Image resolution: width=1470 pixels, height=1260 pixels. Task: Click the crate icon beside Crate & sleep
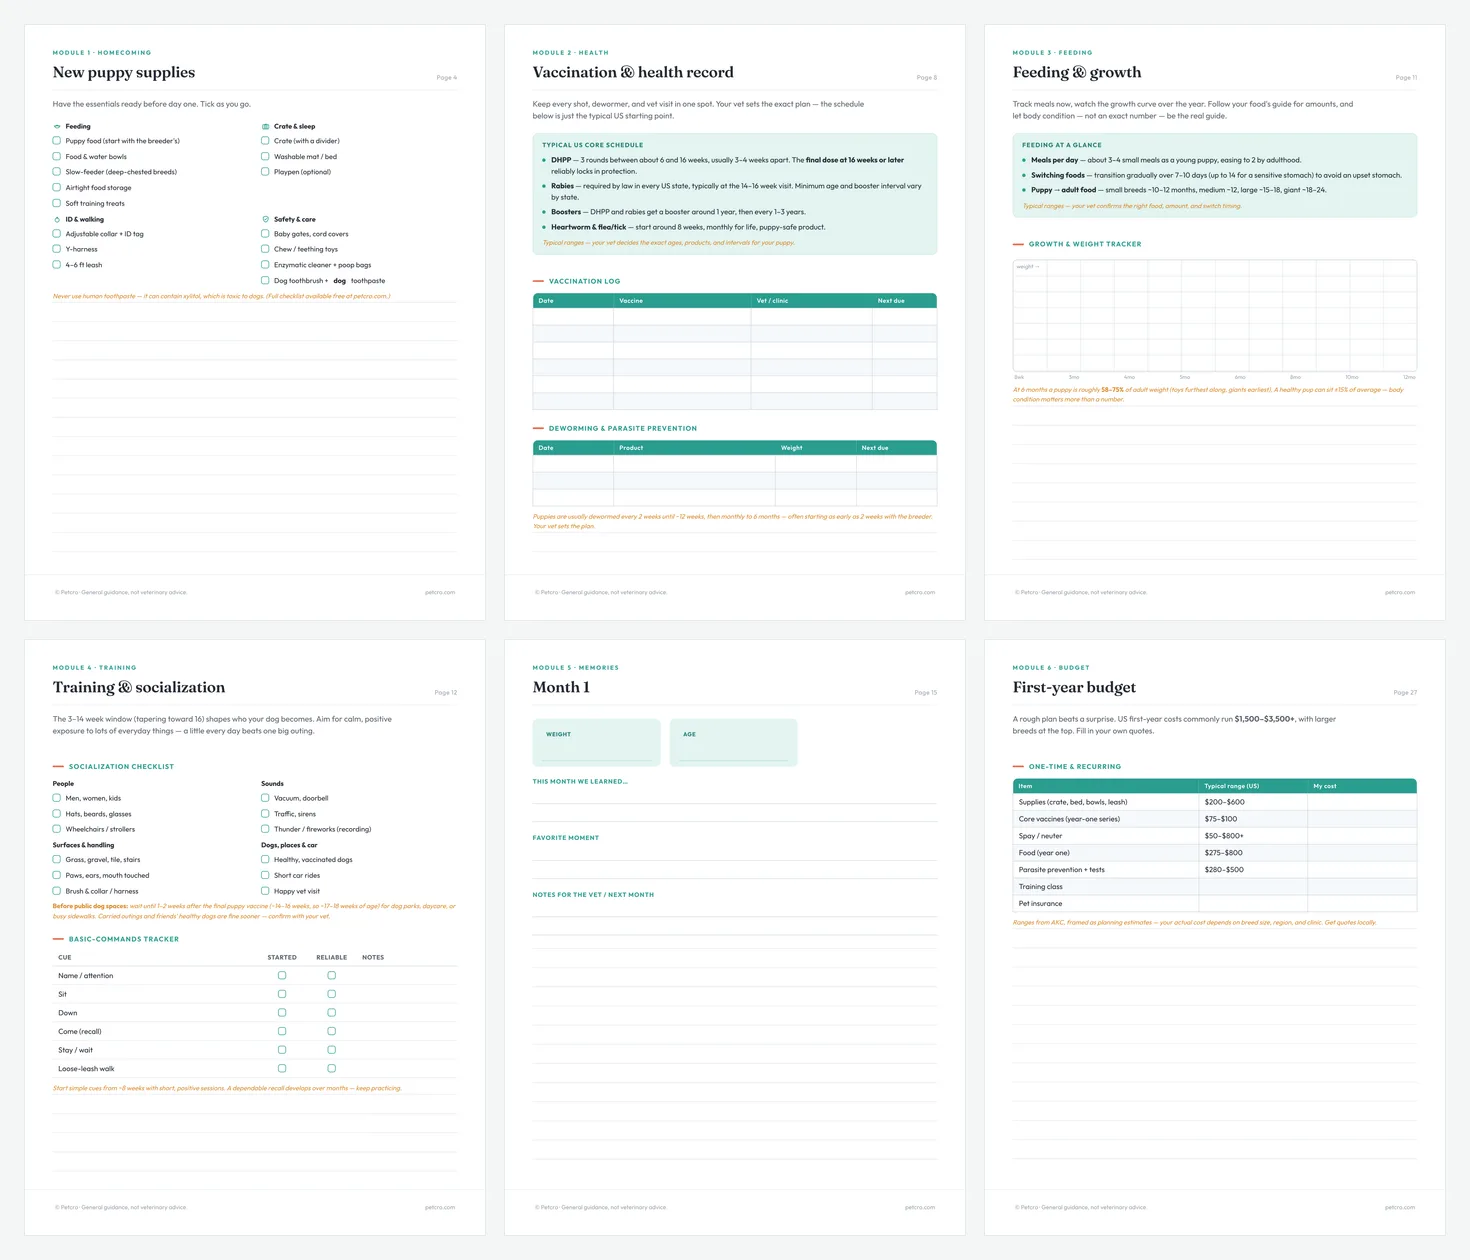tap(265, 127)
